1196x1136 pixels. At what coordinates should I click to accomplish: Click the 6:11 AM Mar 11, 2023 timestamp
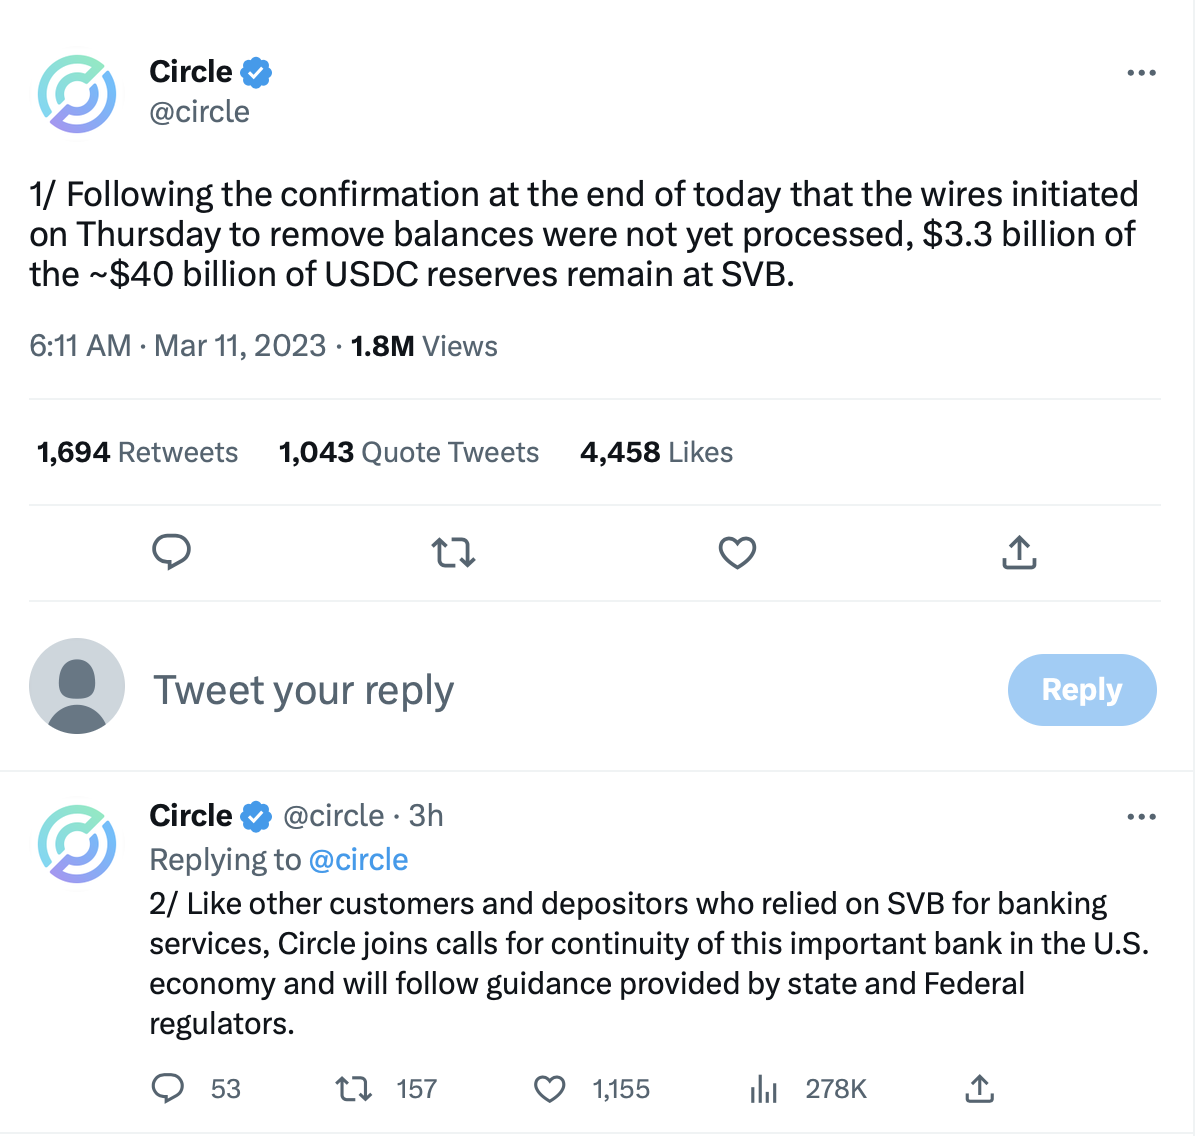tap(178, 346)
